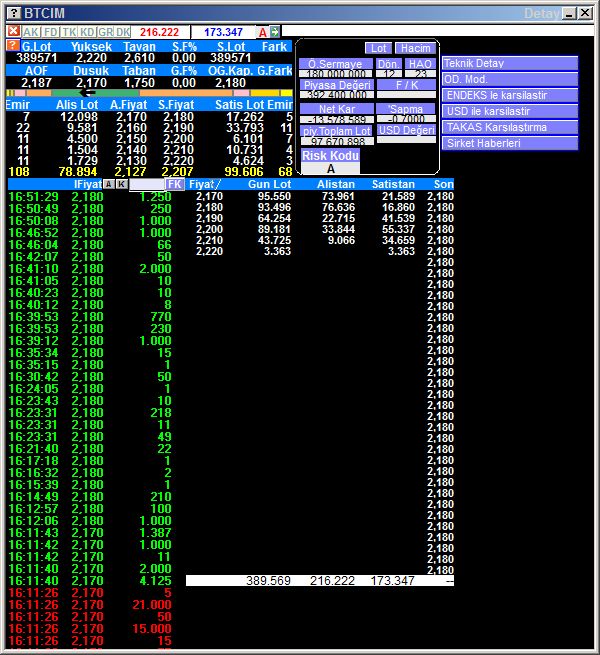Click the KD toolbar button
The image size is (600, 655).
coord(87,32)
